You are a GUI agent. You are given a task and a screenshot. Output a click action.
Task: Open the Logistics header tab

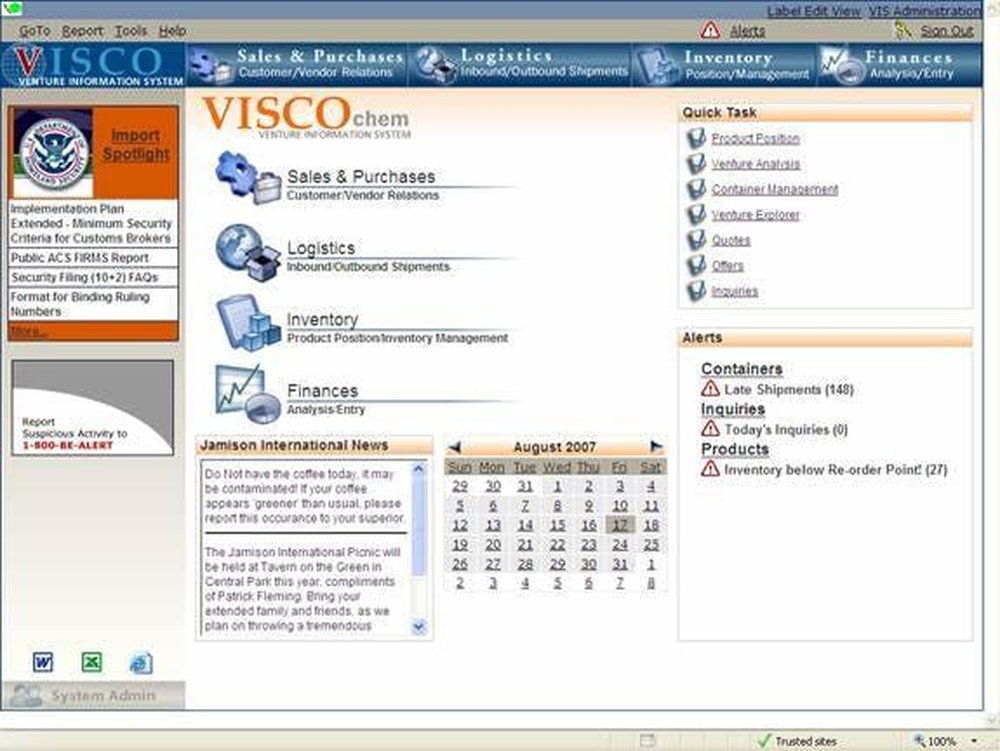(520, 65)
